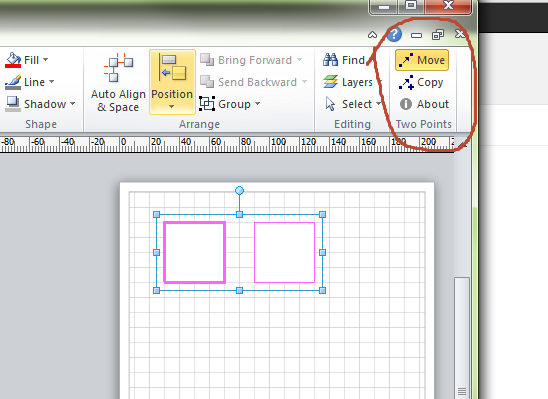548x399 pixels.
Task: Open the Layers dropdown menu
Action: pyautogui.click(x=353, y=82)
